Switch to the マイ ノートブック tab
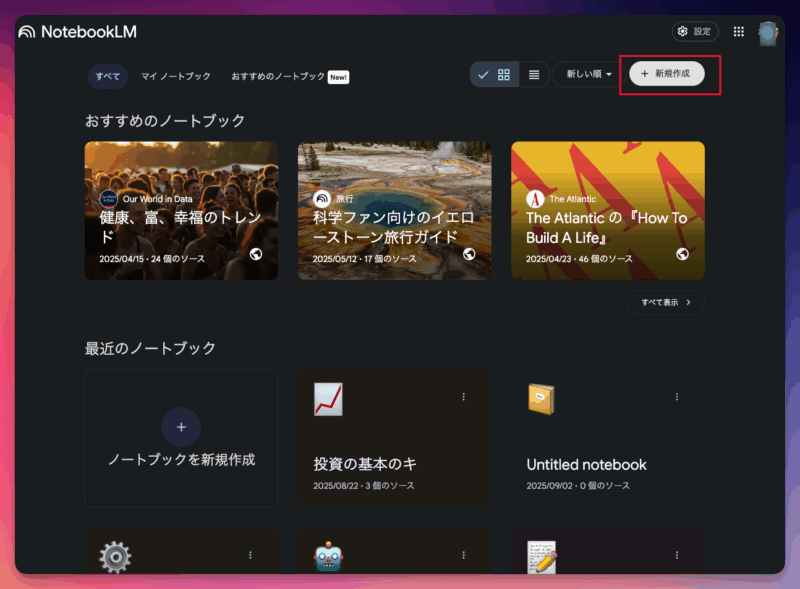 176,77
